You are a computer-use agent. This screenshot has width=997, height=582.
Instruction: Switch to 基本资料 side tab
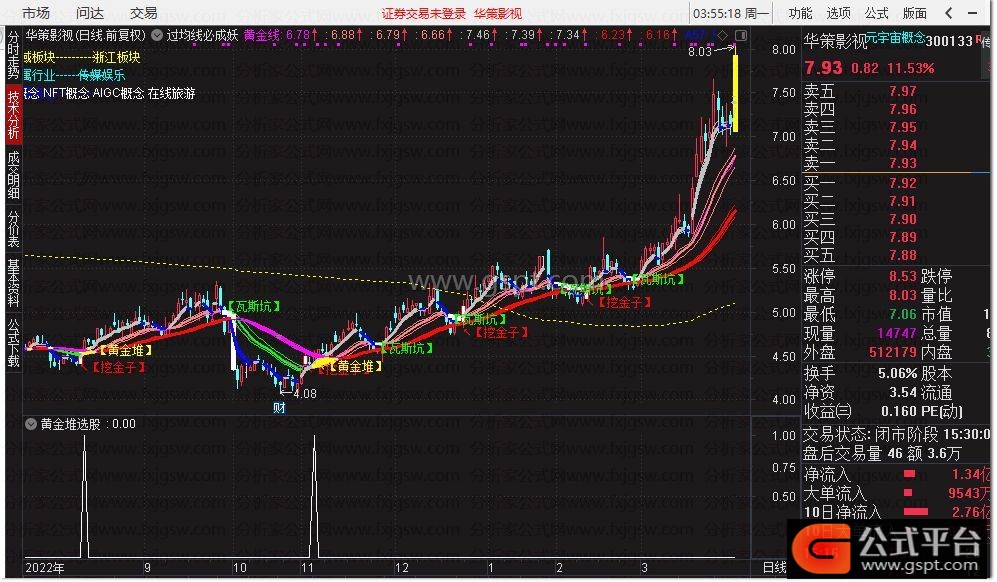coord(13,282)
